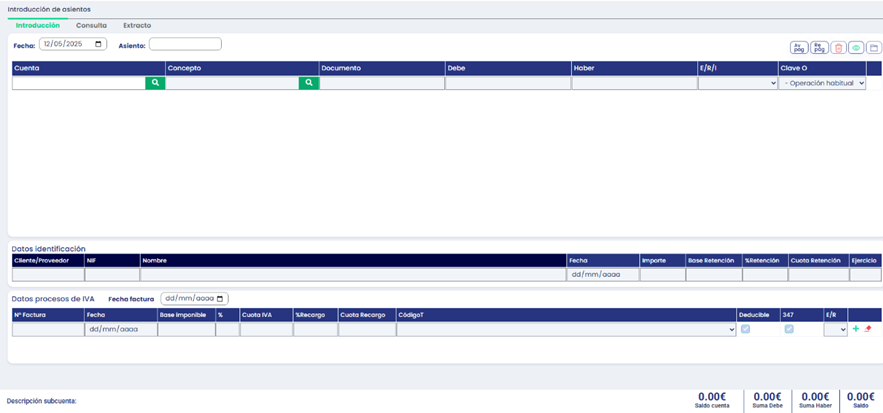Viewport: 883px width, 413px height.
Task: Click the Nº Factura input field
Action: [47, 329]
